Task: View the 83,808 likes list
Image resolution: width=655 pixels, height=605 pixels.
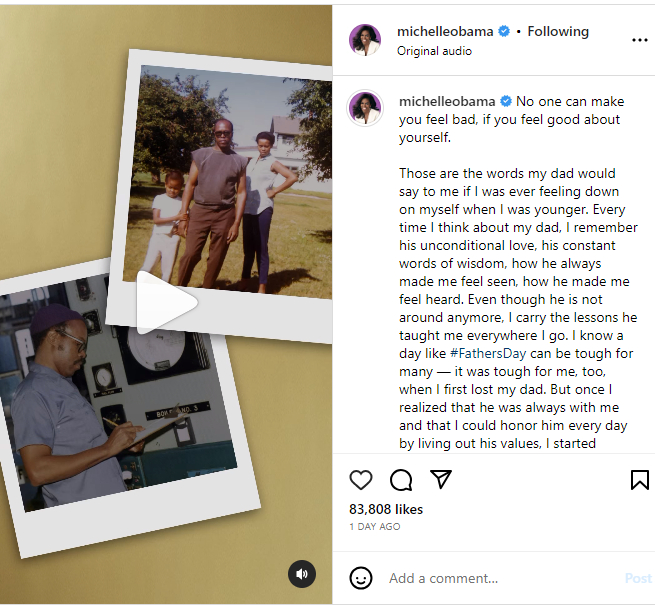Action: click(x=386, y=509)
